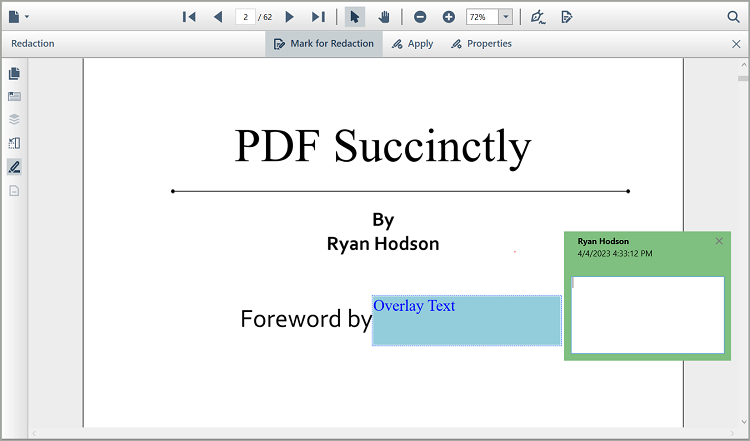Expand the 72% zoom level dropdown

[x=506, y=17]
